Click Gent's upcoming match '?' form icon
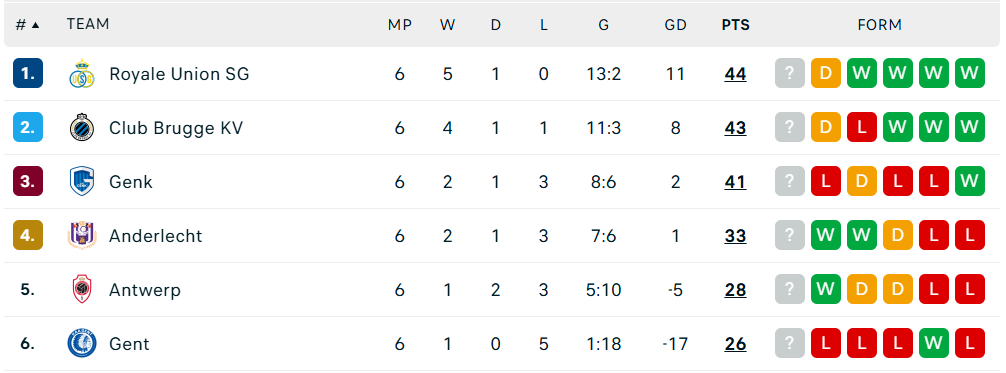 [790, 343]
